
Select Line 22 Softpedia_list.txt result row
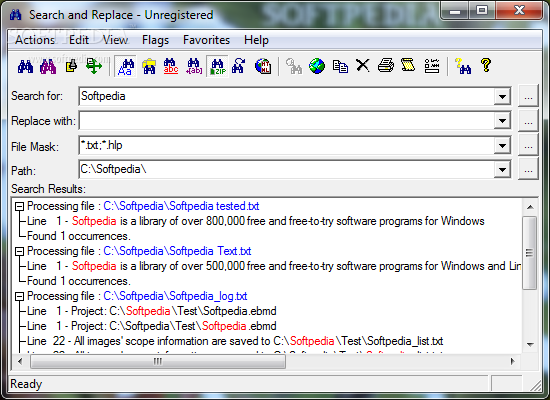tap(235, 341)
